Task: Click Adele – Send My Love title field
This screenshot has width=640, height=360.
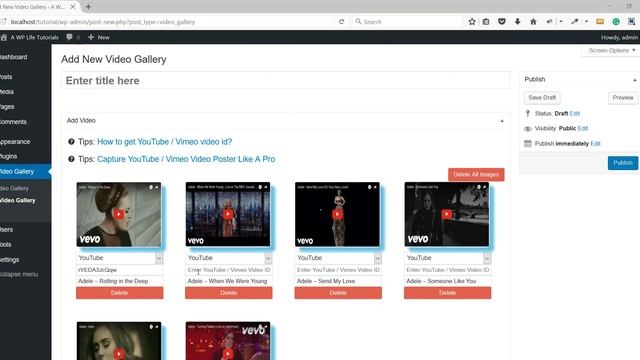Action: point(338,281)
